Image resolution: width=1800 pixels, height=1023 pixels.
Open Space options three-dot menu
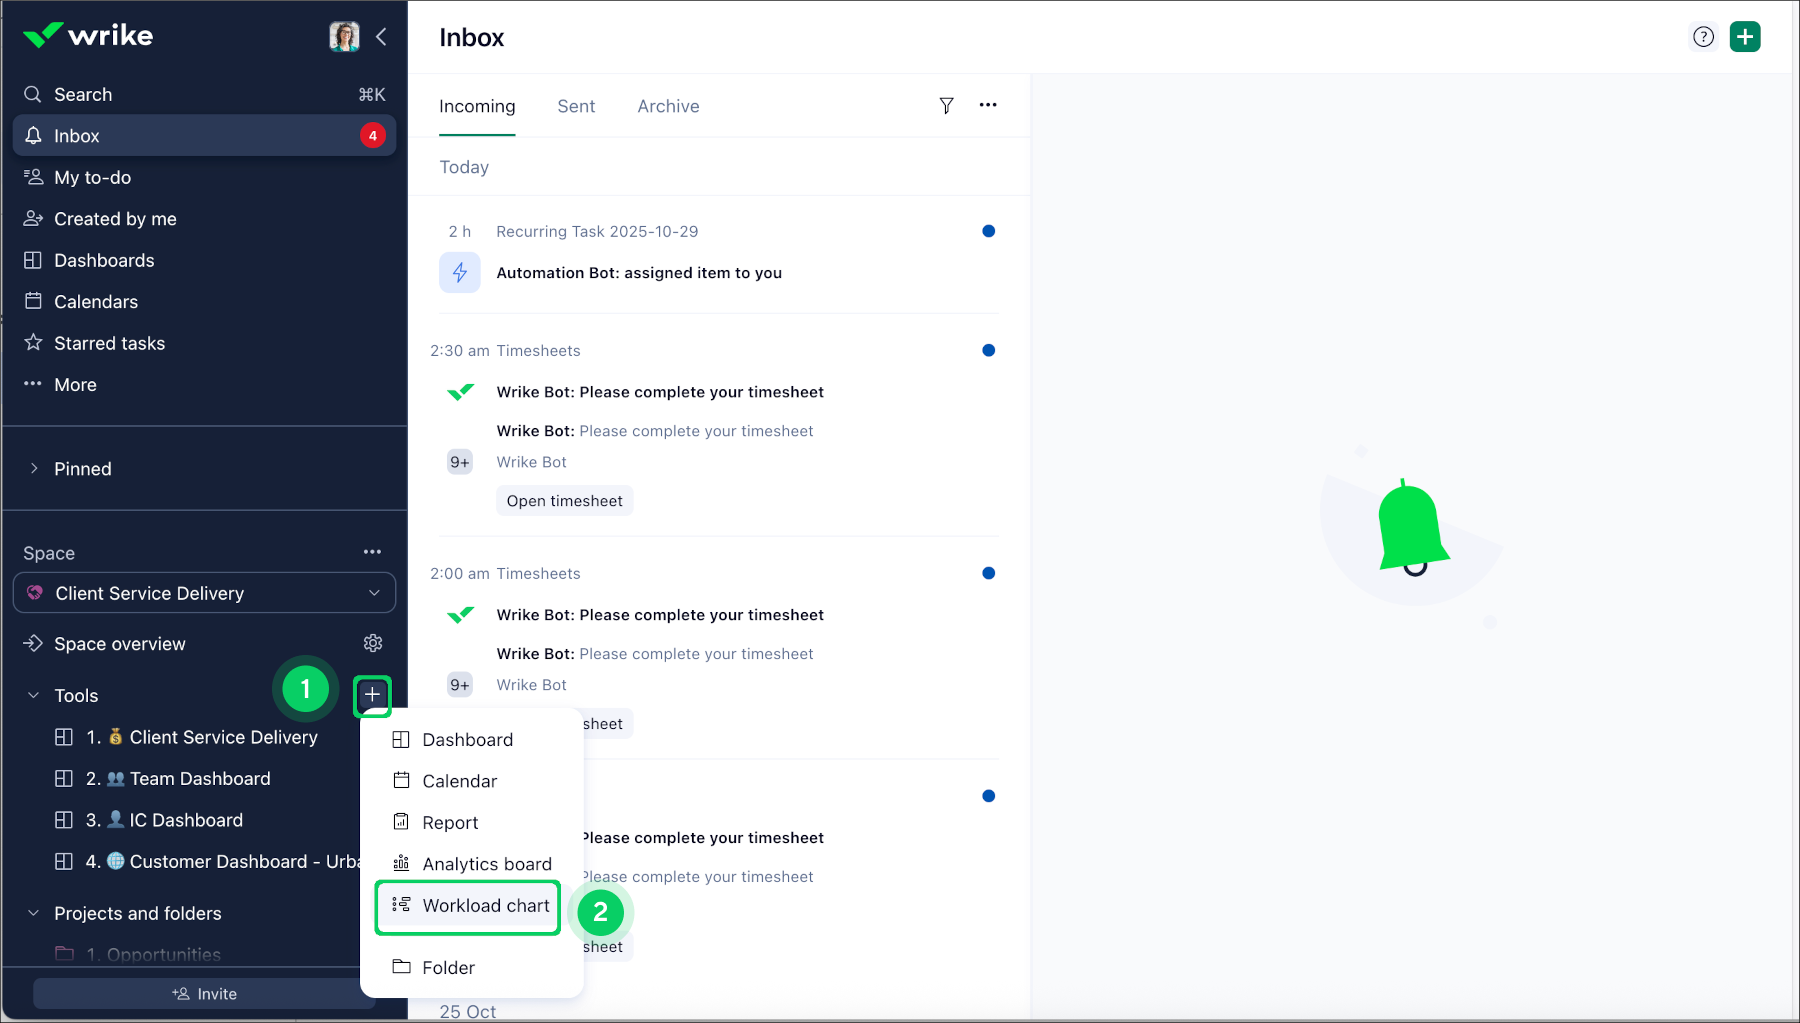372,552
